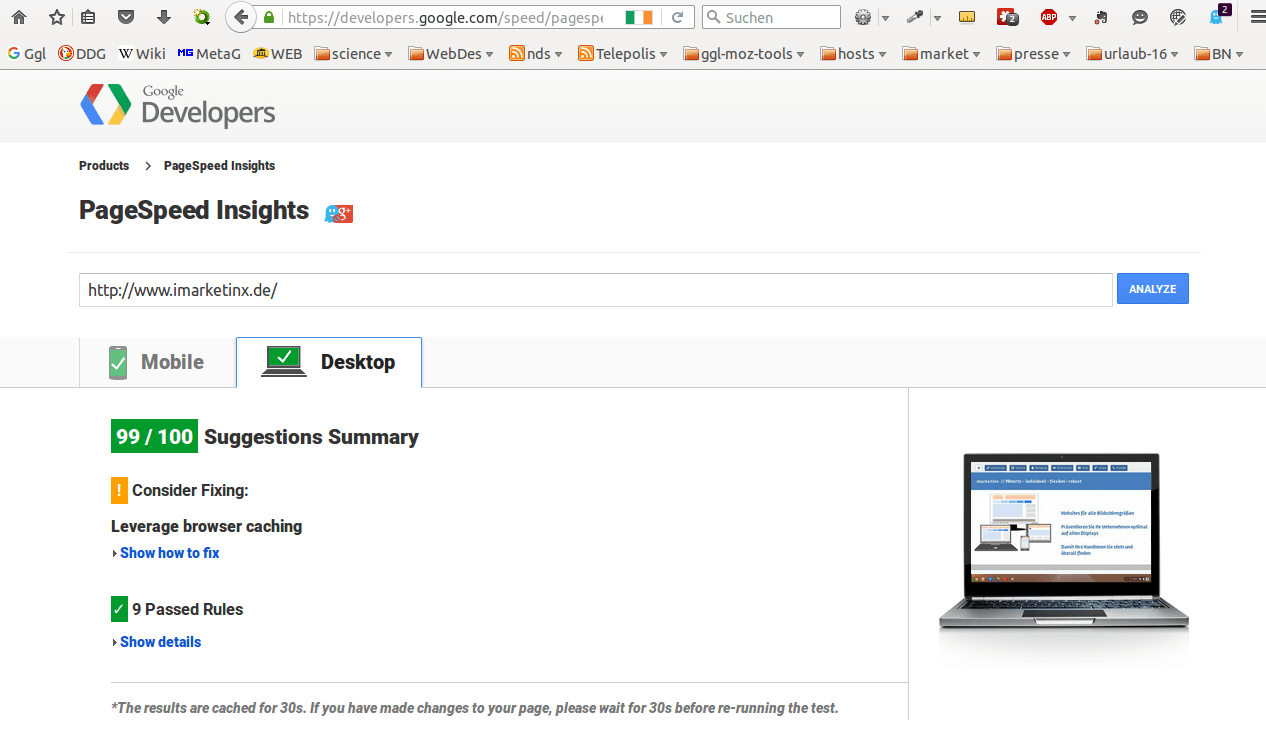Follow the PageSpeed Insights breadcrumb link
The width and height of the screenshot is (1266, 743).
coord(219,166)
